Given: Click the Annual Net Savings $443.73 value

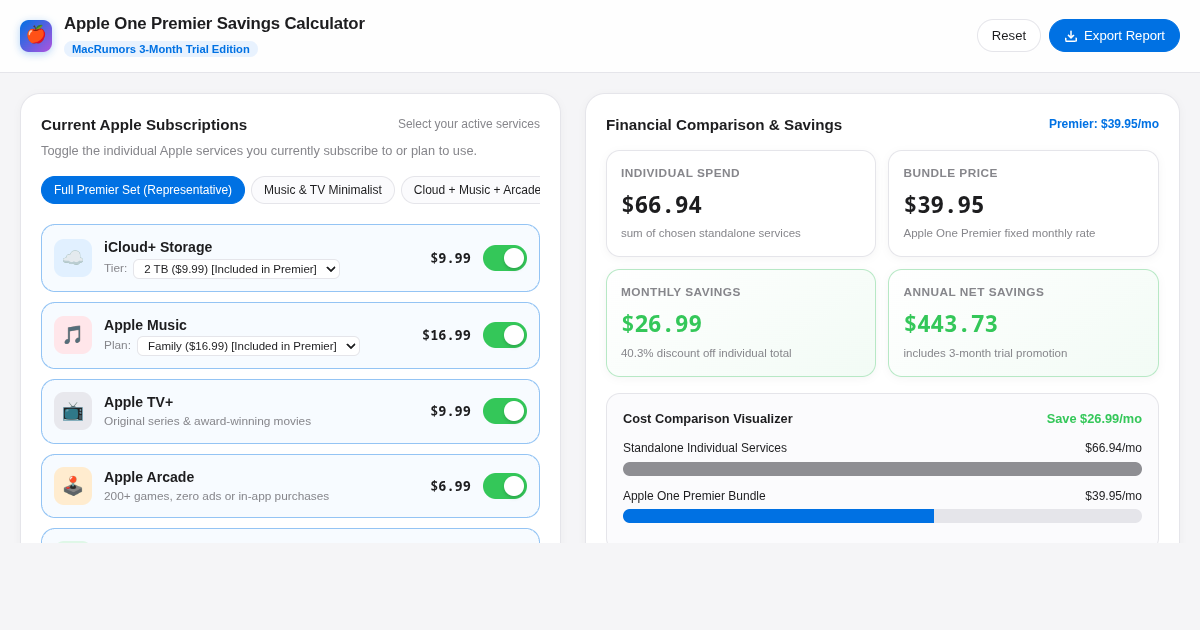Looking at the screenshot, I should (950, 324).
